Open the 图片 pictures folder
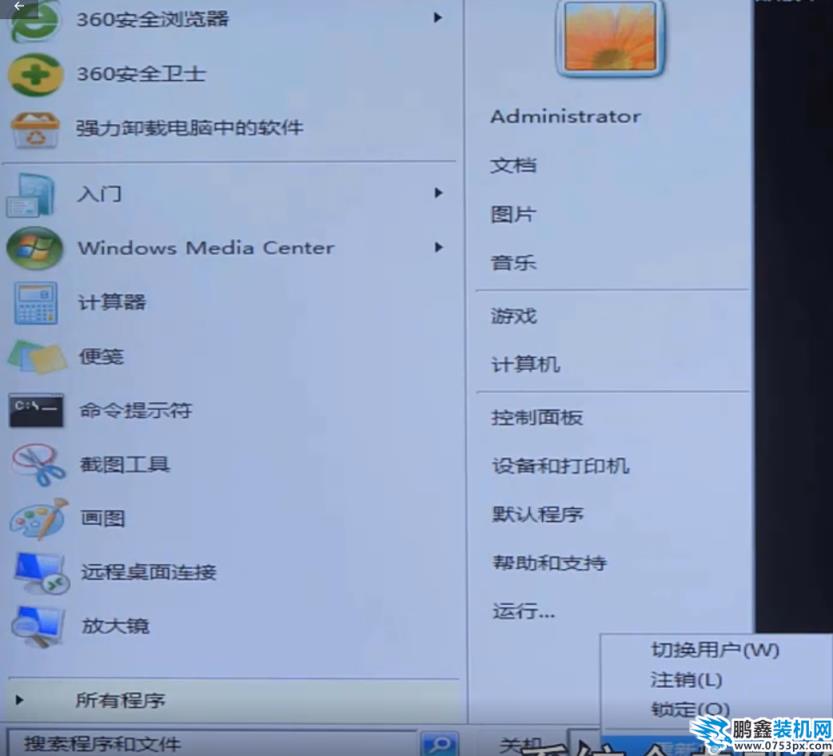833x756 pixels. (513, 214)
